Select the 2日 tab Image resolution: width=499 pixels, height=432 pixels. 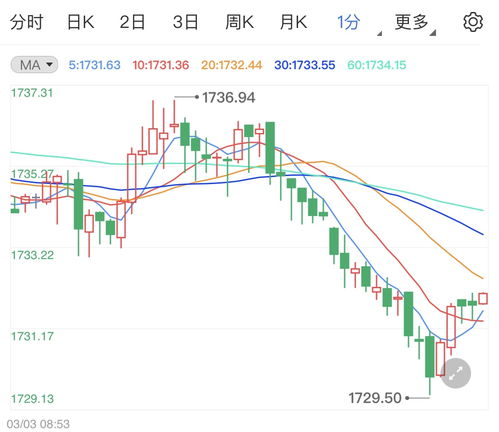pos(132,22)
